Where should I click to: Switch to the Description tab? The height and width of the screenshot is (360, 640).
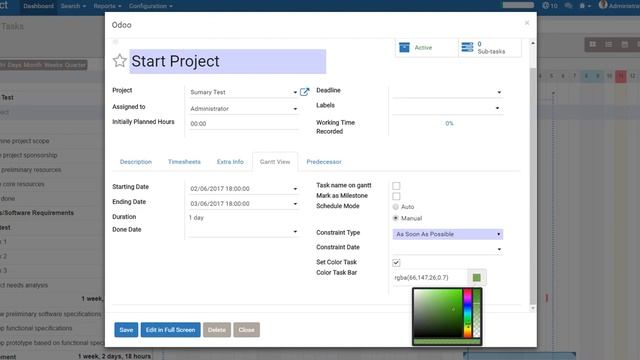click(x=136, y=162)
